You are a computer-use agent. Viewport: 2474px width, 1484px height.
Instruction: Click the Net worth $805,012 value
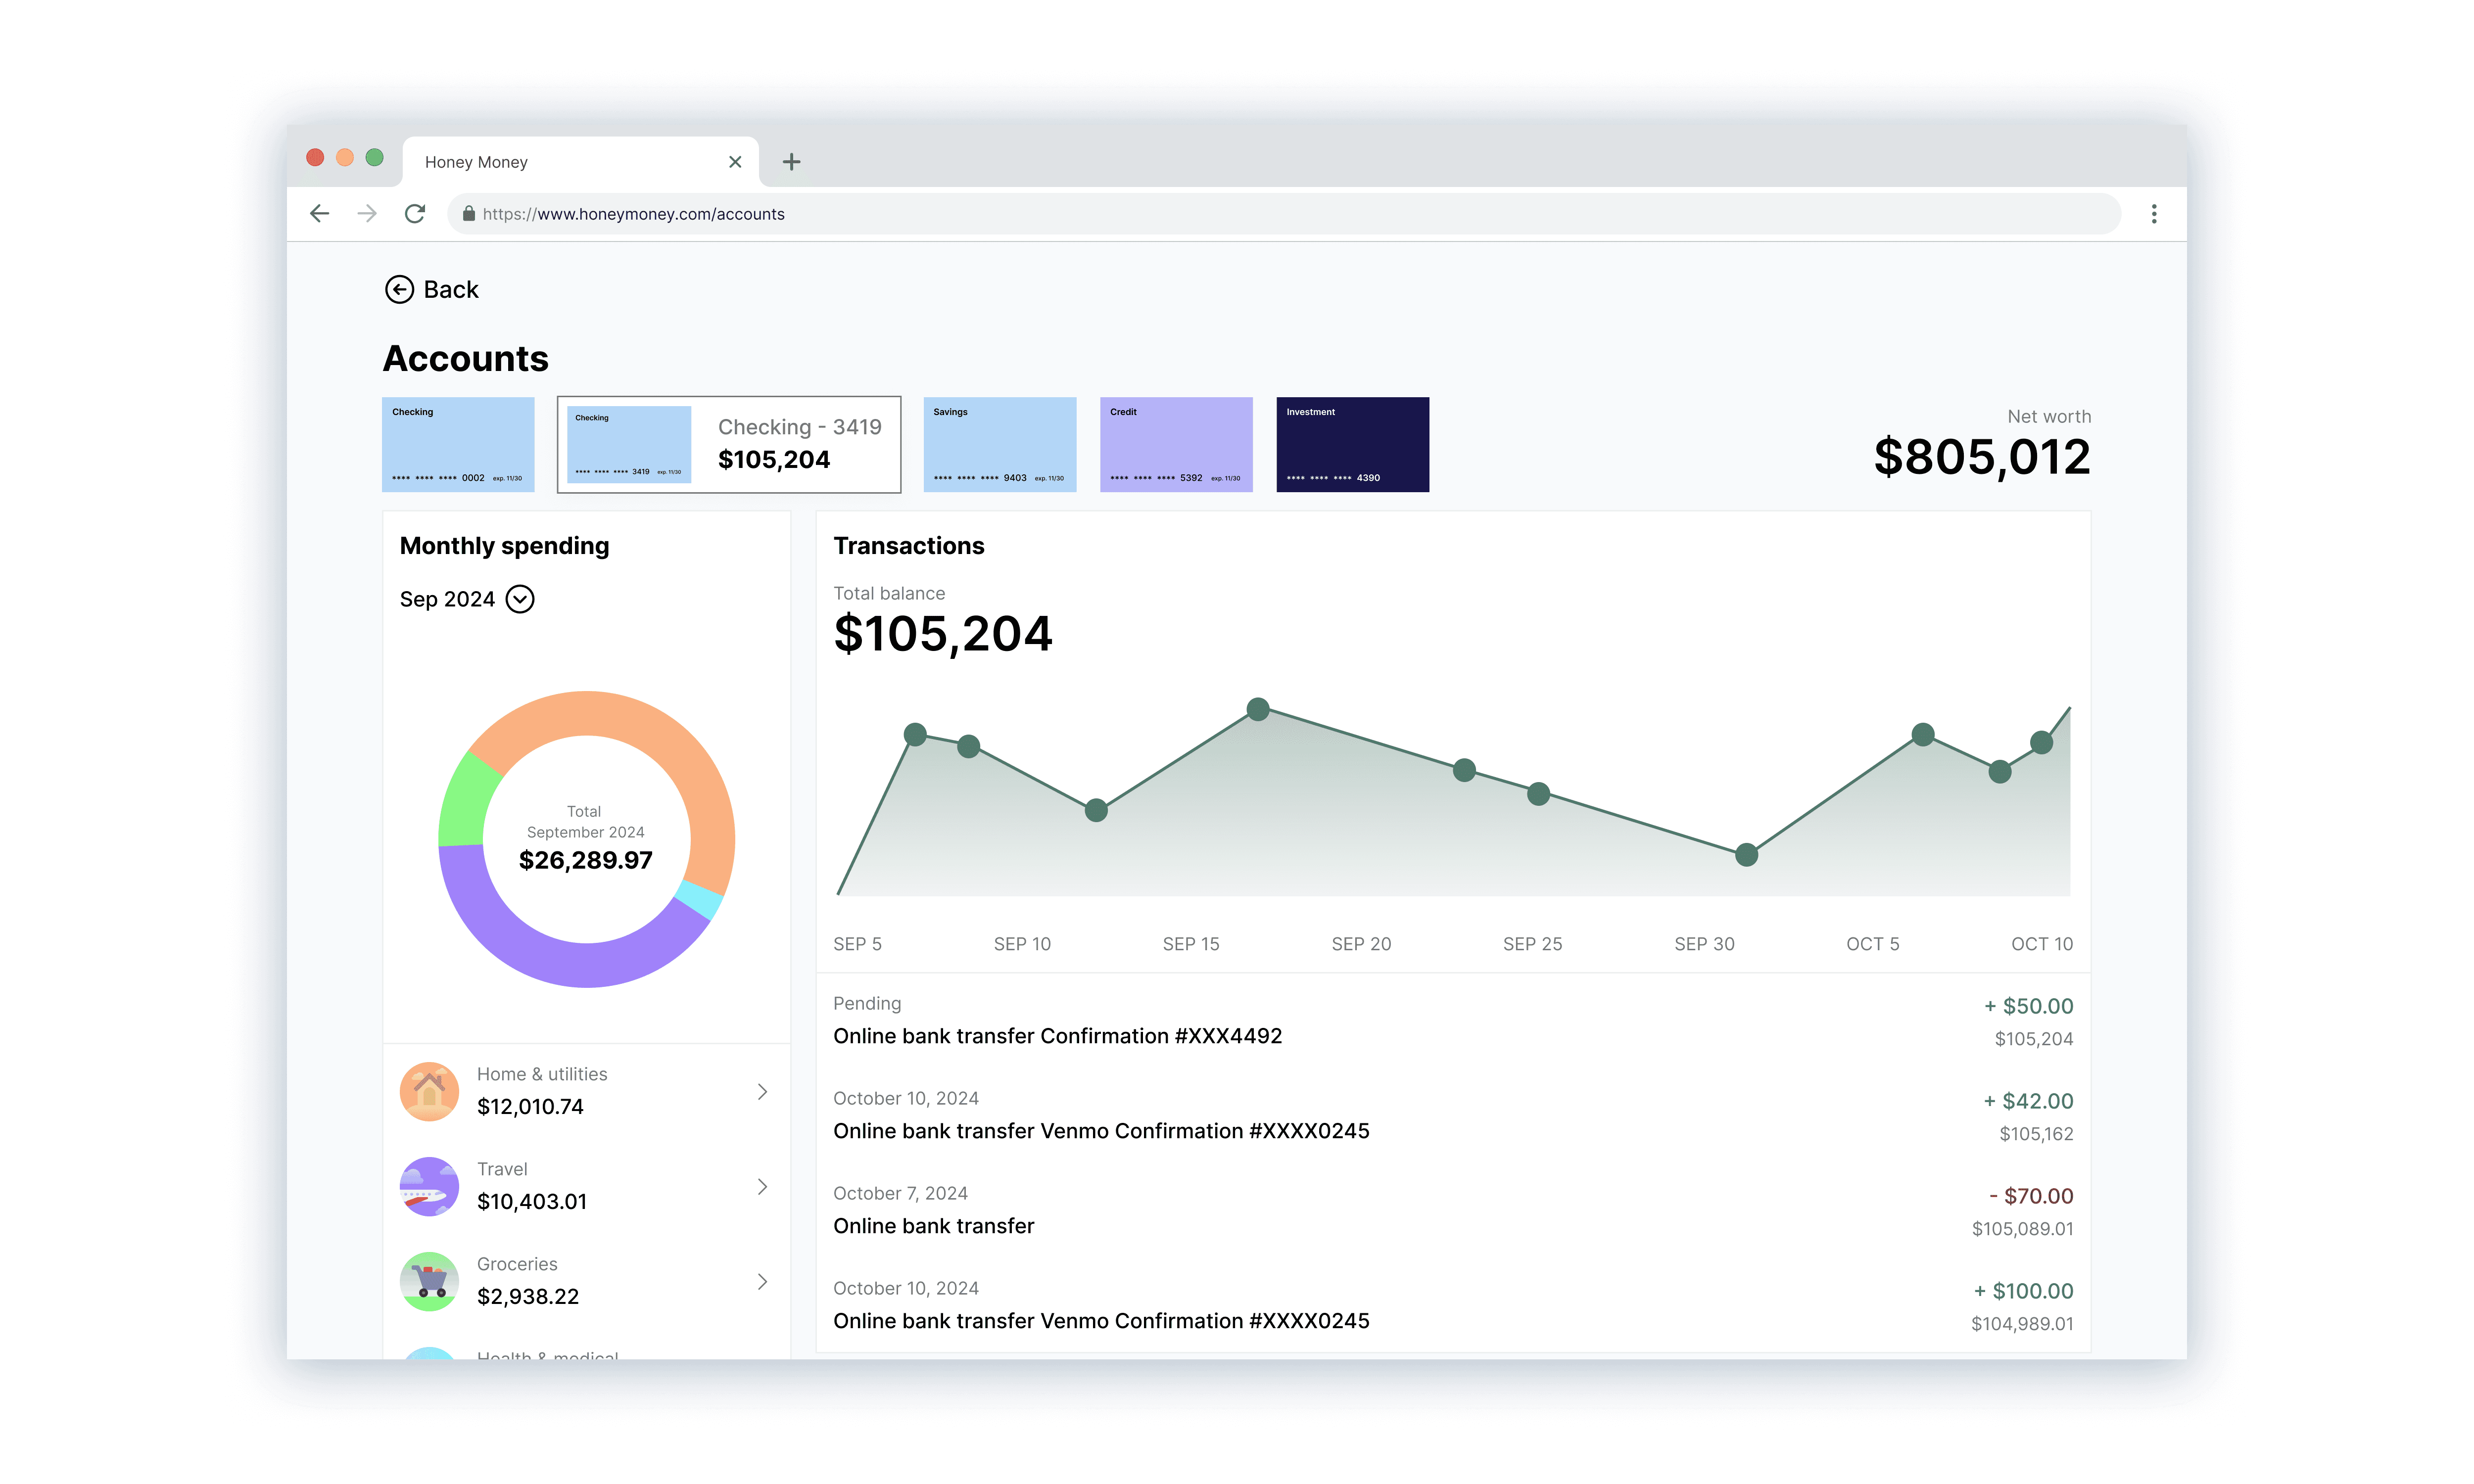pos(1981,457)
